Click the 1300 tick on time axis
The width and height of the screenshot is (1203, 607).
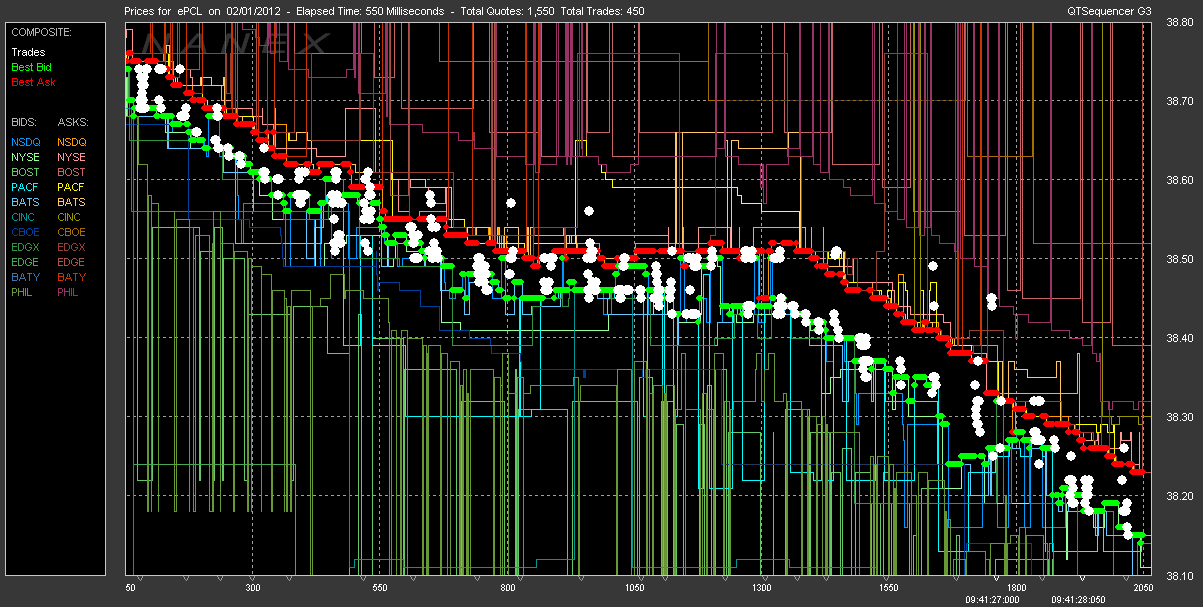[x=762, y=588]
